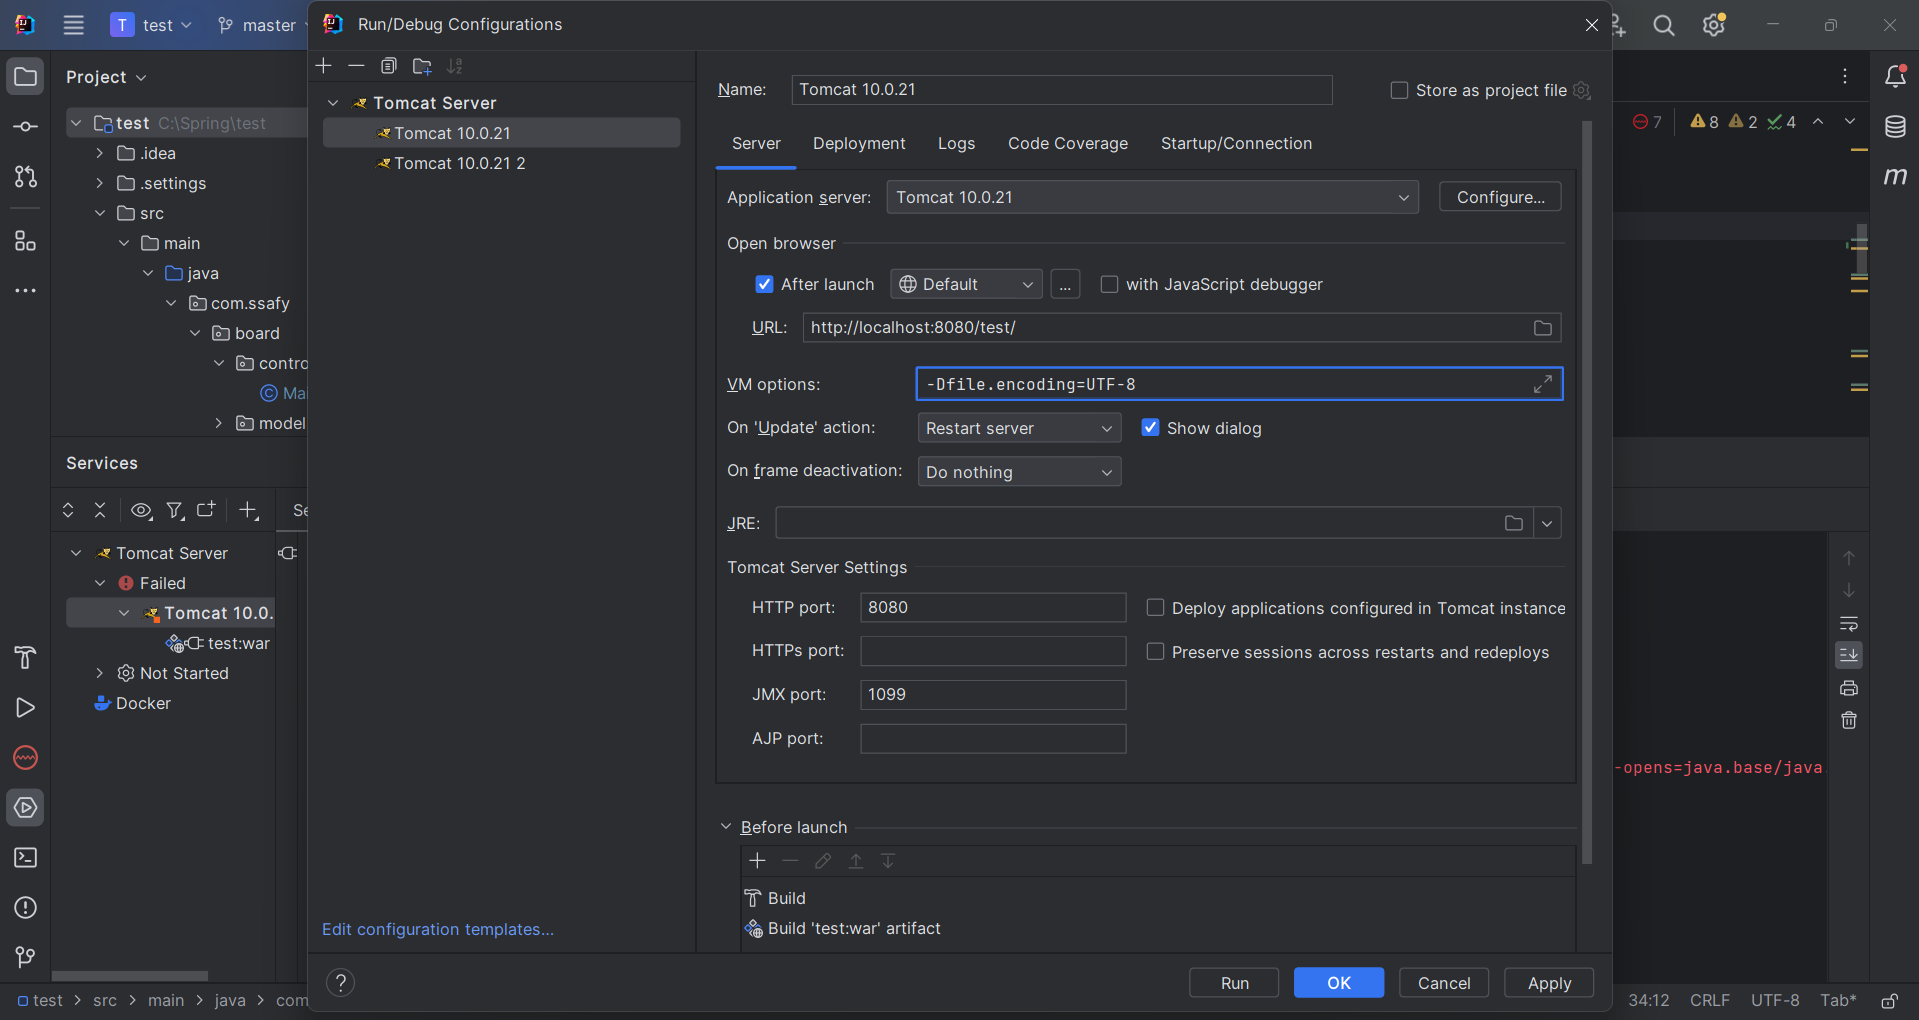This screenshot has width=1919, height=1020.
Task: Browse for JRE folder icon
Action: 1514,523
